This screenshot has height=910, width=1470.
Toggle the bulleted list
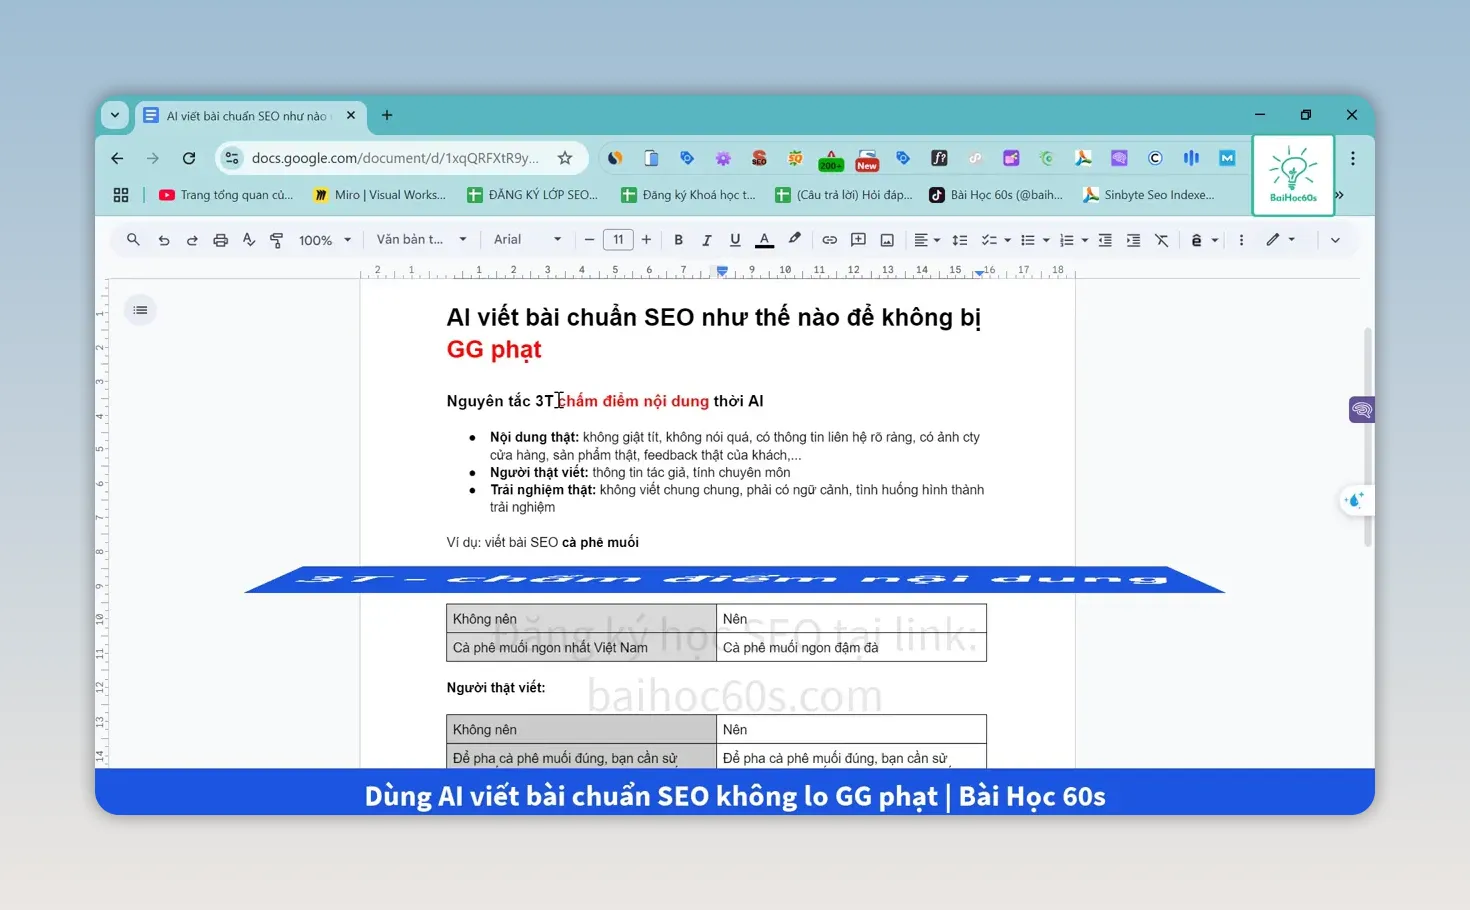(x=1027, y=240)
